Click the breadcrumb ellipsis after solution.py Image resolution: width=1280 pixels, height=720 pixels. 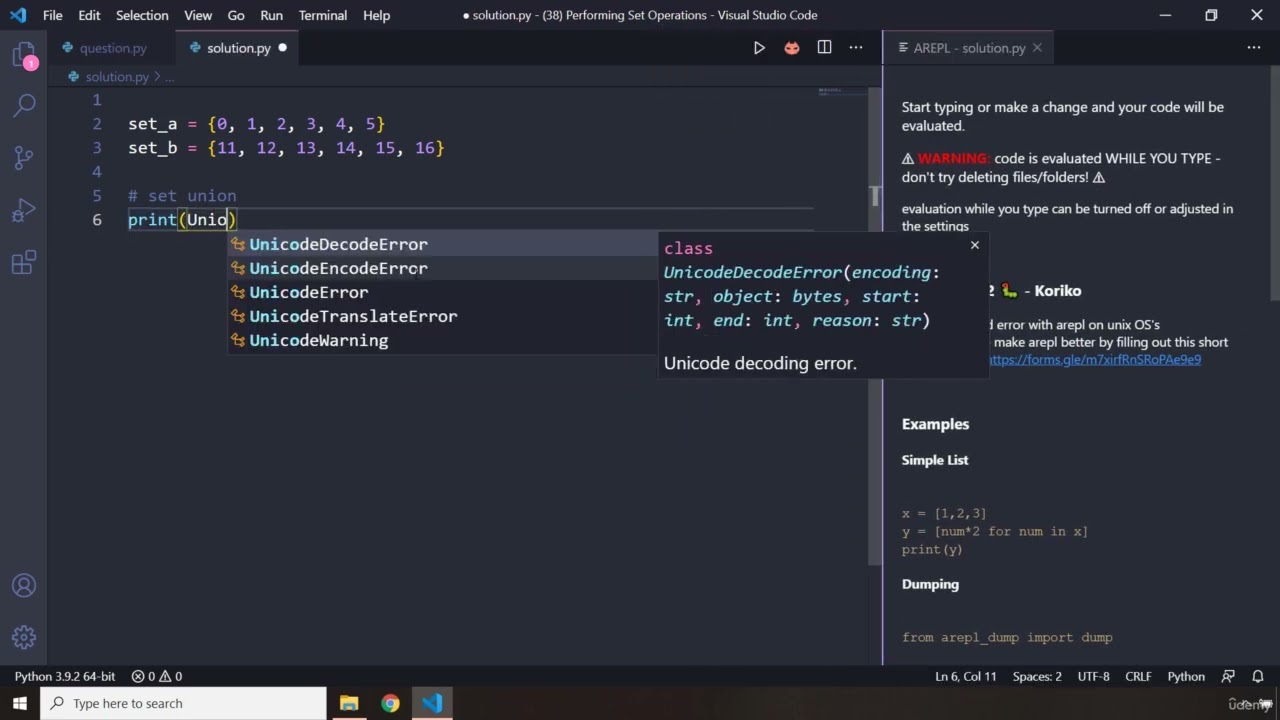(170, 76)
